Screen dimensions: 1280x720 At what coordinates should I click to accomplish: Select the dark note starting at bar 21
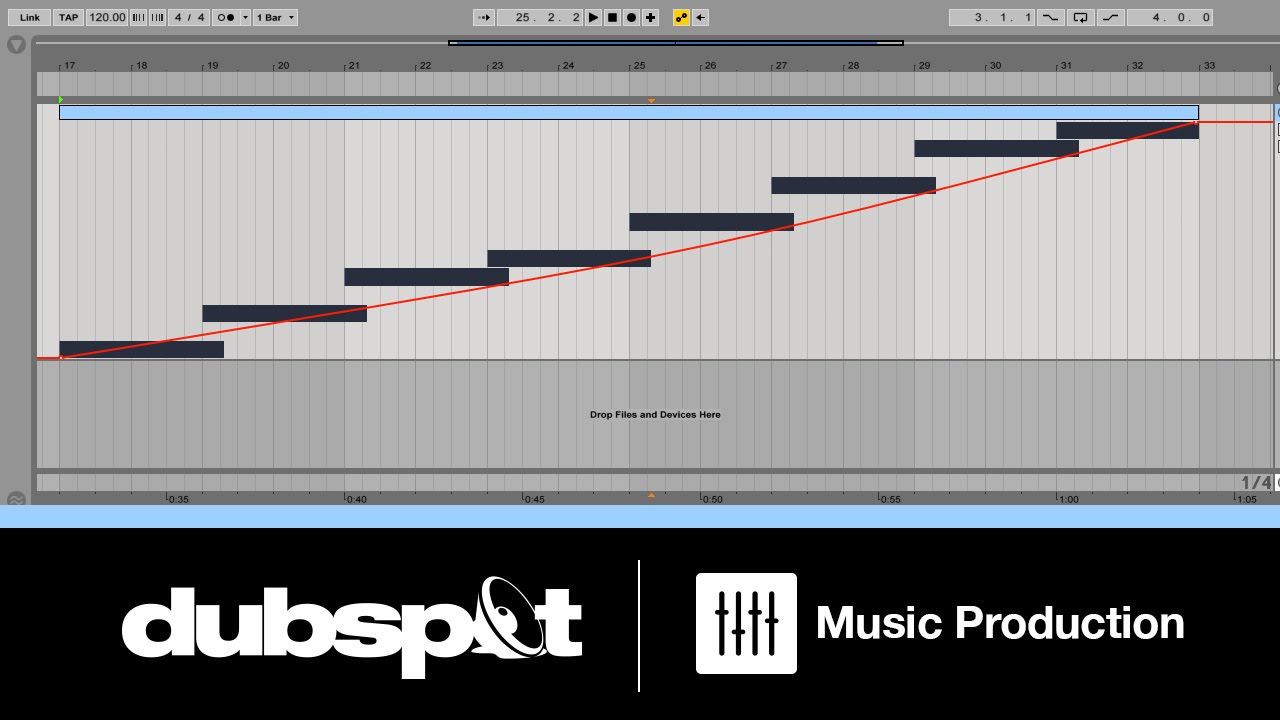coord(426,277)
